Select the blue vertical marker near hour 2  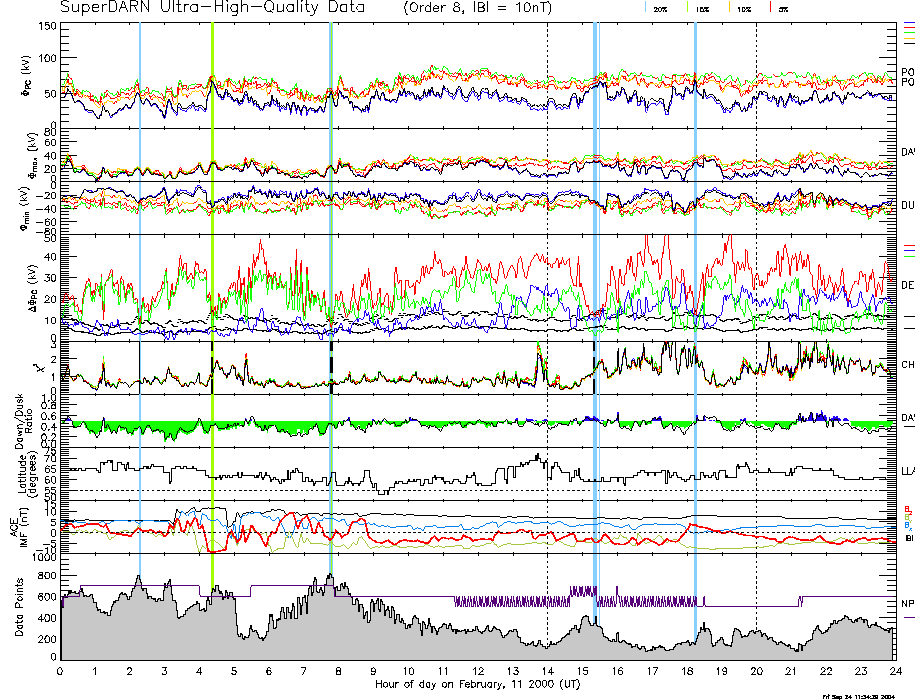tap(140, 300)
